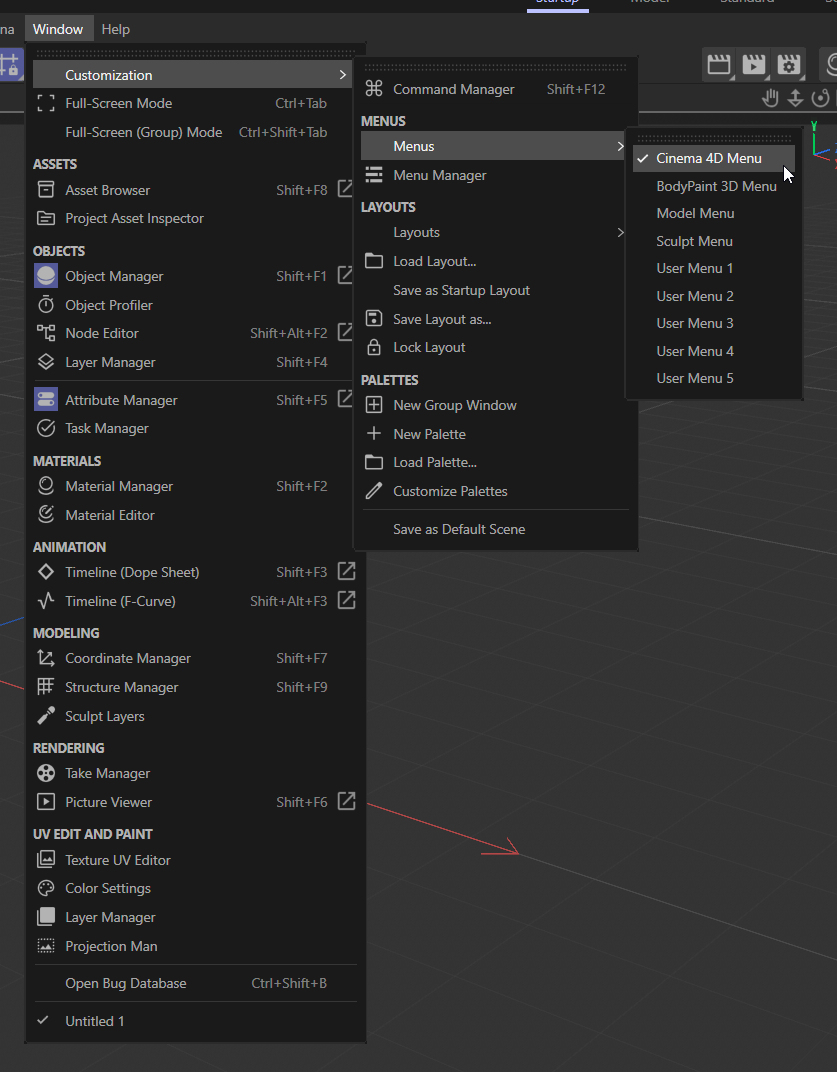Open Attribute Manager in new window icon
This screenshot has width=837, height=1072.
tap(347, 399)
